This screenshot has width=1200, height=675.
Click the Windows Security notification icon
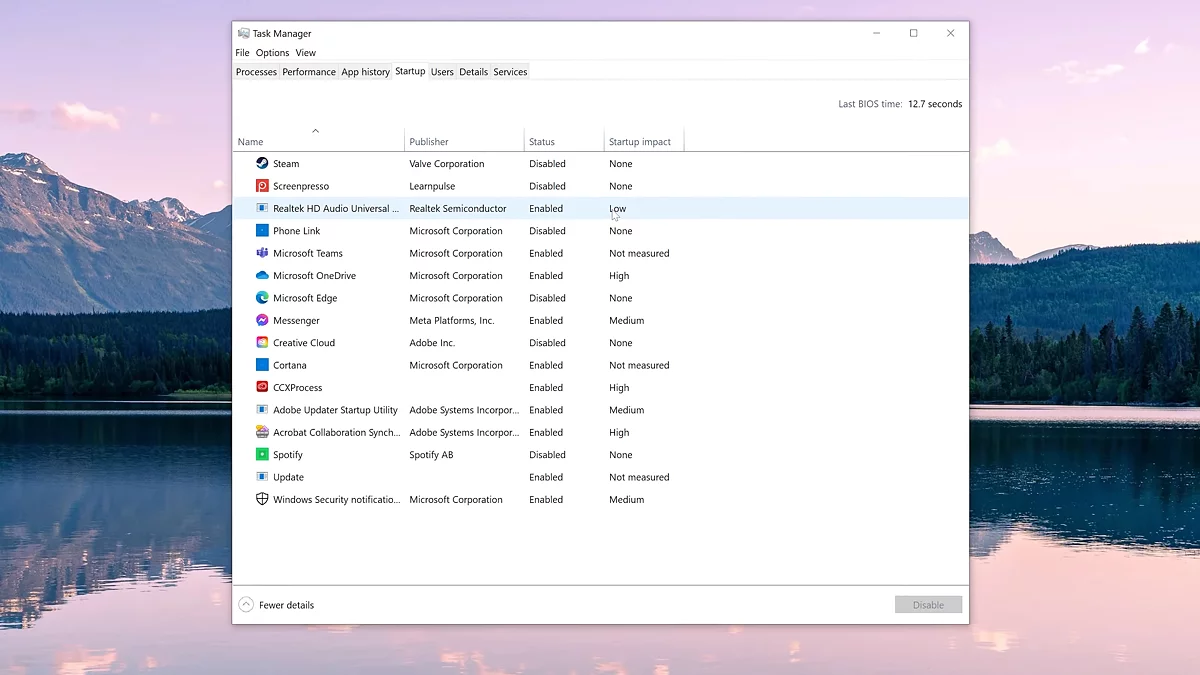tap(263, 499)
